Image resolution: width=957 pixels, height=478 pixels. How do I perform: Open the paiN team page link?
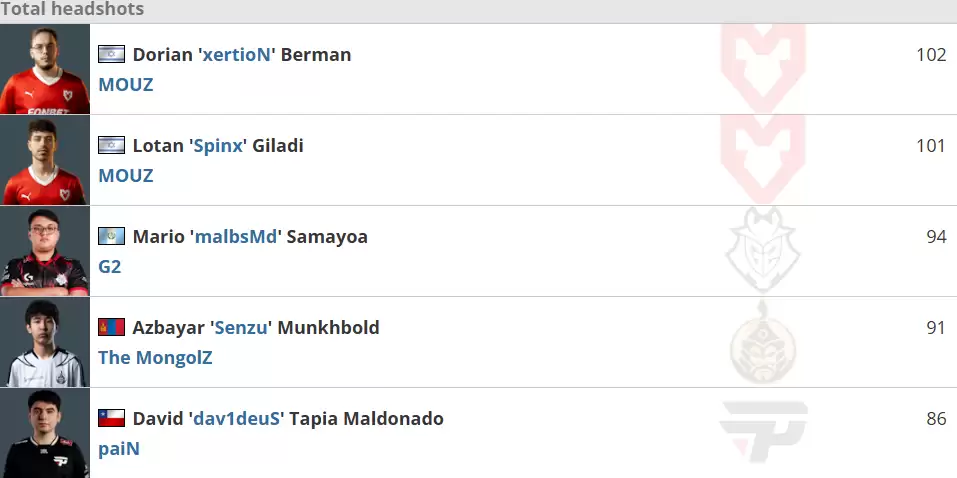119,449
